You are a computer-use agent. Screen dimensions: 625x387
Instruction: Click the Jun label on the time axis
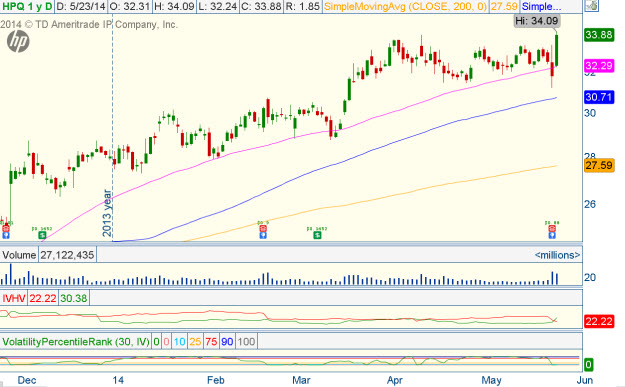point(584,380)
